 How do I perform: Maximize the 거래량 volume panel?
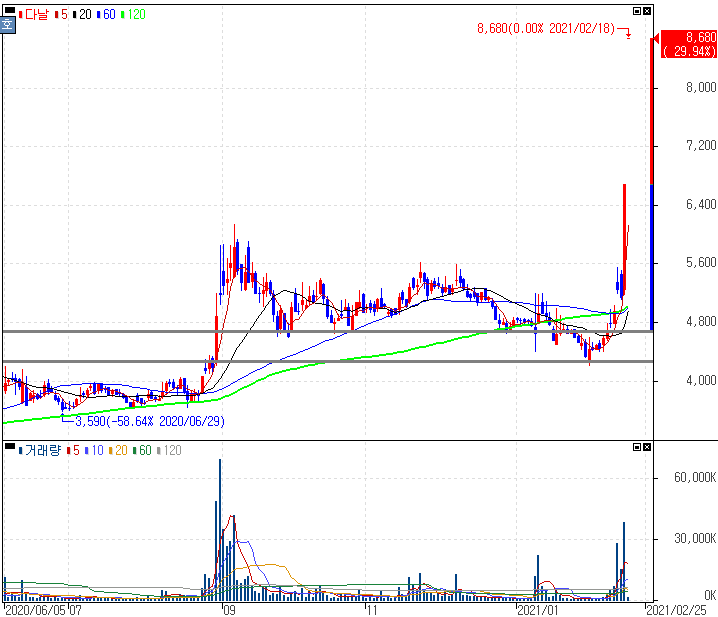tap(637, 447)
